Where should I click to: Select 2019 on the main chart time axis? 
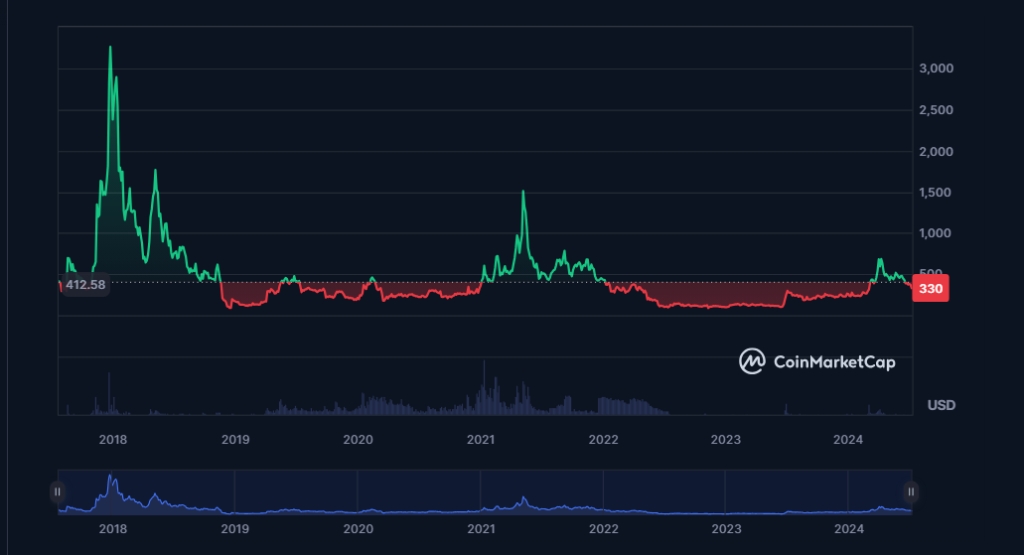(x=235, y=439)
